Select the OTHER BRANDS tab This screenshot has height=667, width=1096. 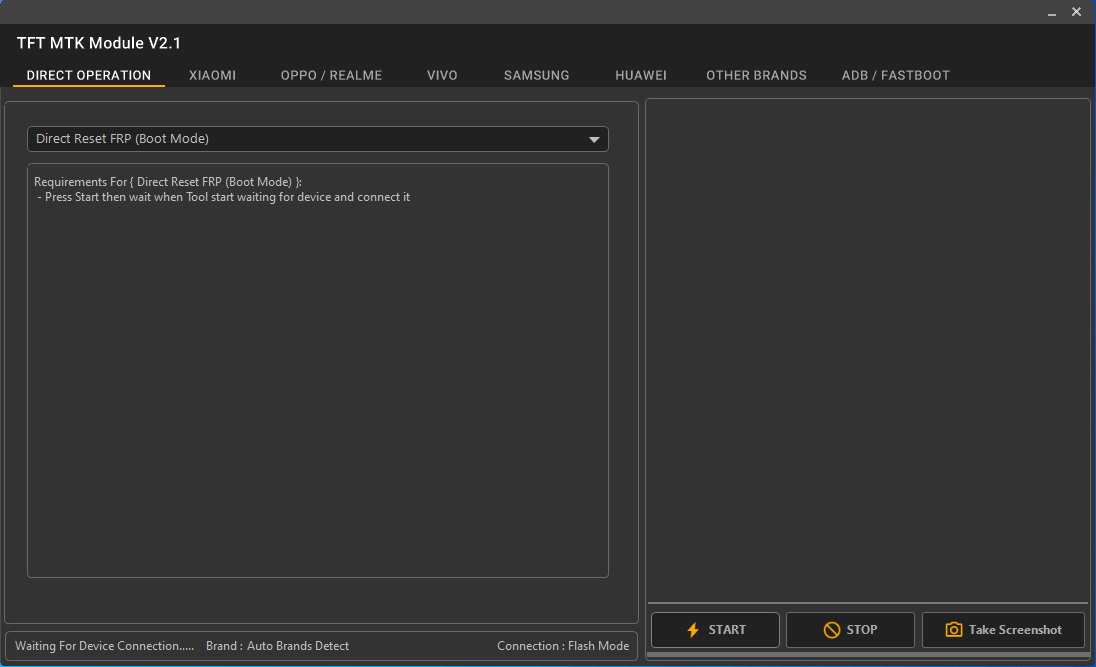click(756, 75)
